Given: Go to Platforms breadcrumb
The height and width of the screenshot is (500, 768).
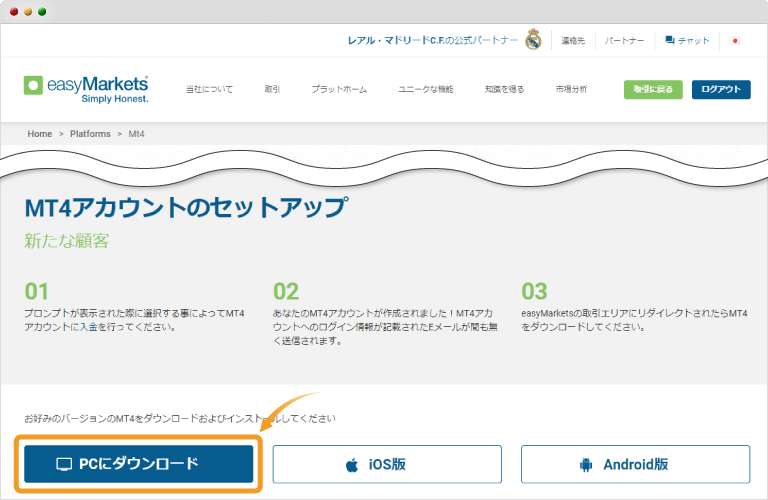Looking at the screenshot, I should [x=90, y=134].
